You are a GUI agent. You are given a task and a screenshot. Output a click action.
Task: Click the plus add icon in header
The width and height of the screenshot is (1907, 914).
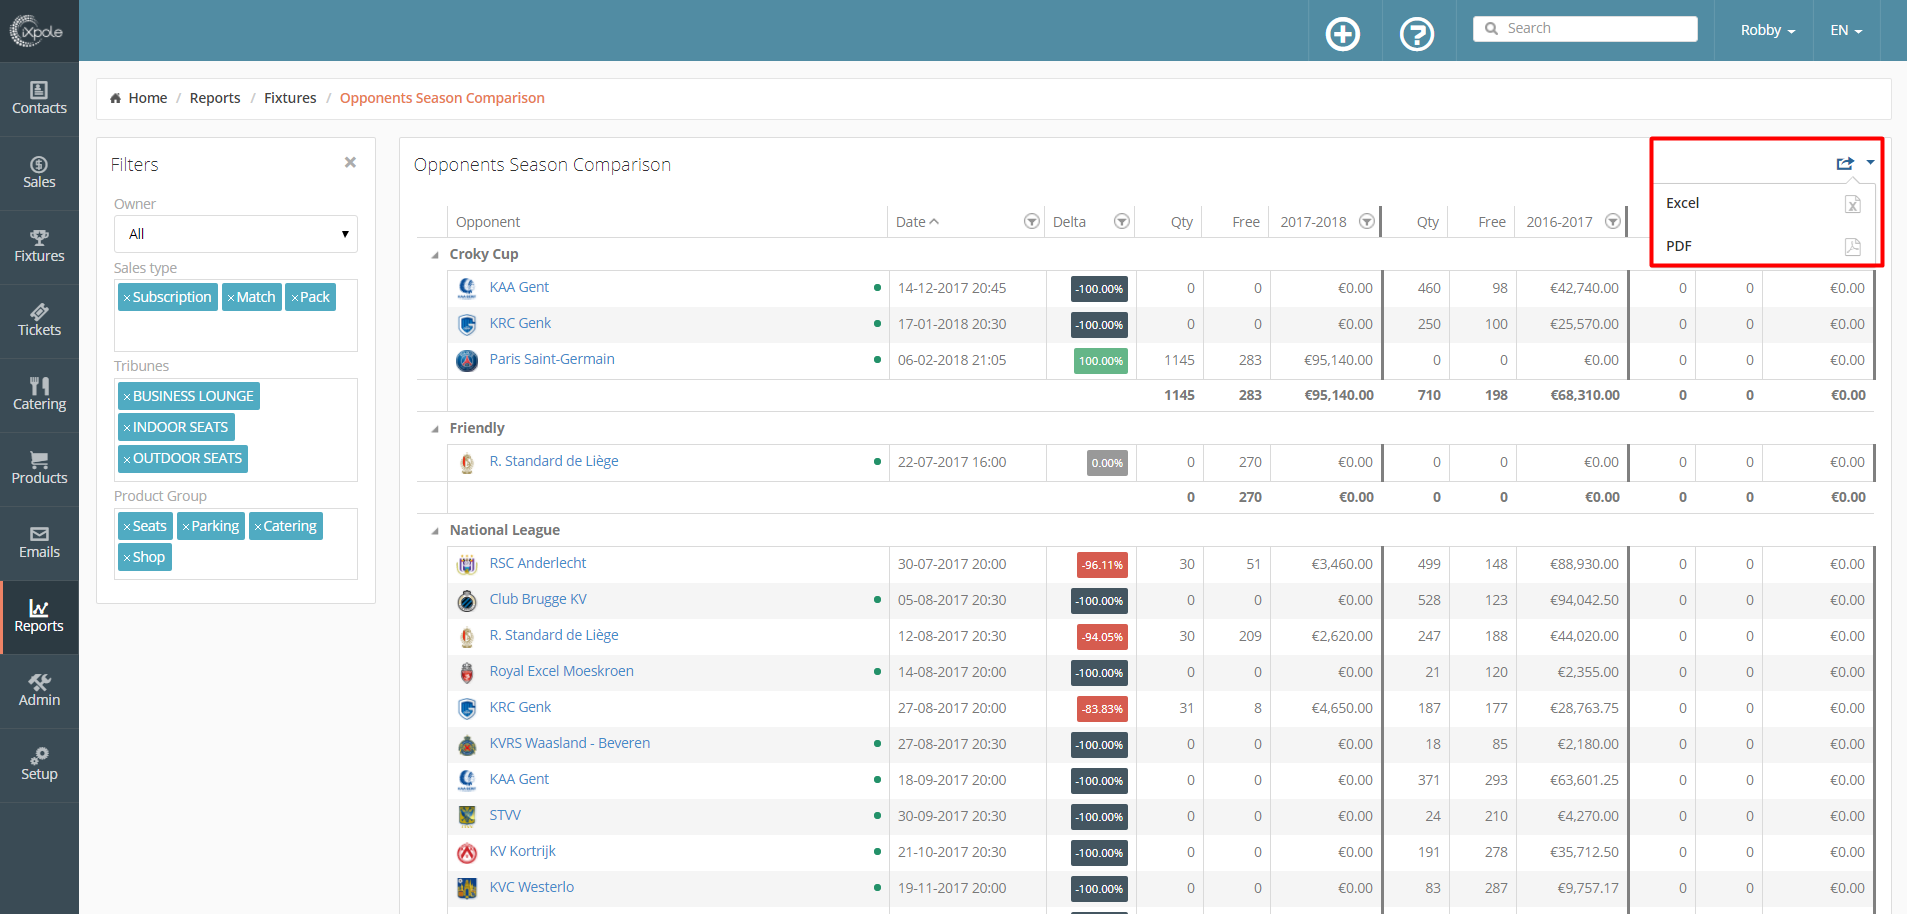[1343, 34]
